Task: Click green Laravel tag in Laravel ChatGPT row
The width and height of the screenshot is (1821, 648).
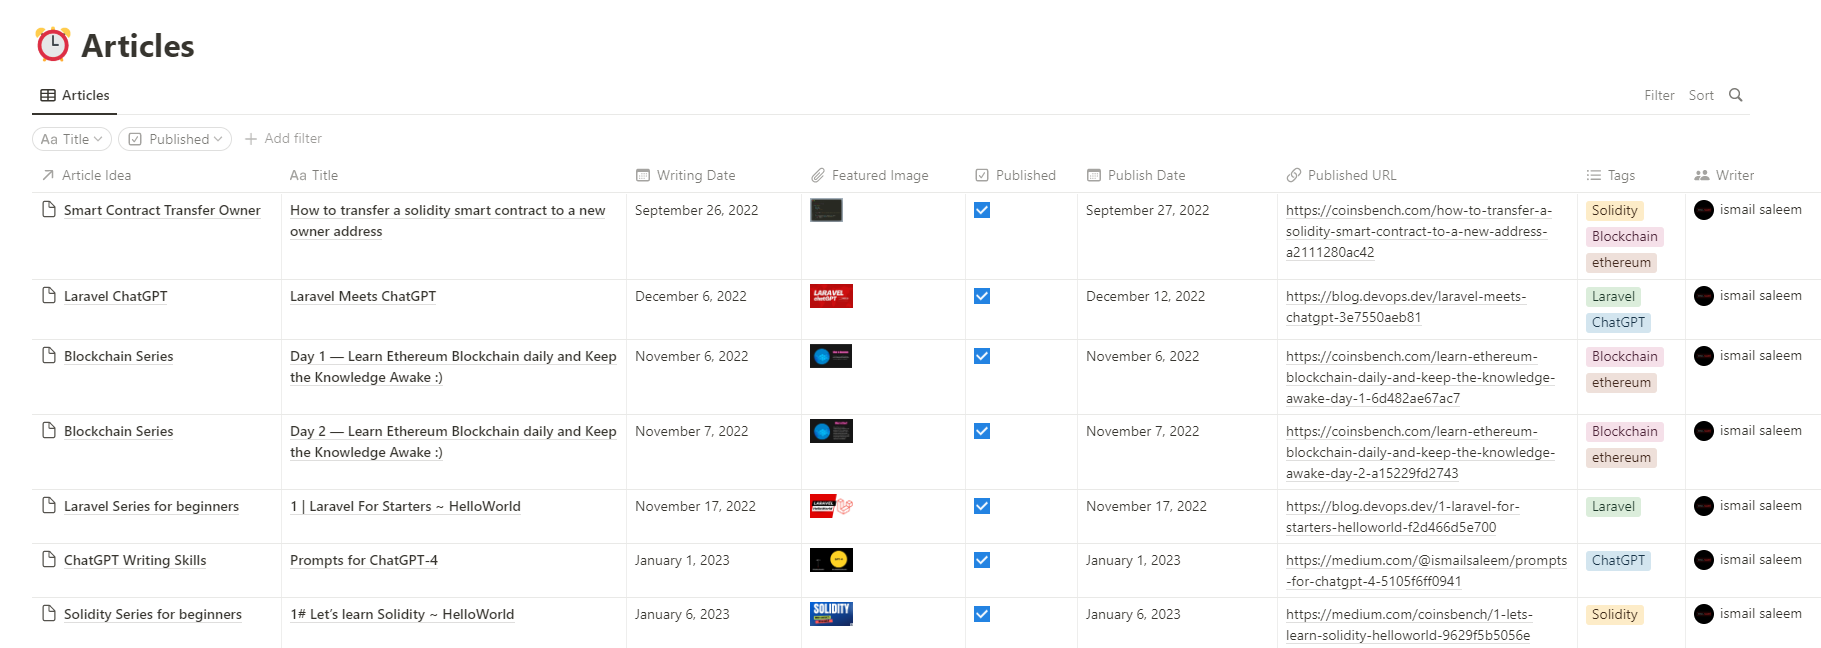Action: 1614,296
